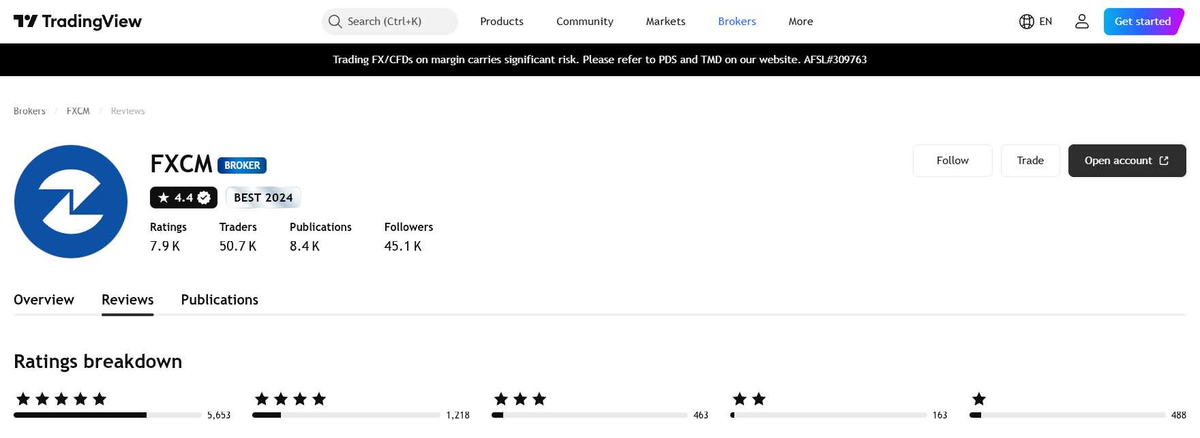Click the Open account button
The width and height of the screenshot is (1200, 438).
click(x=1127, y=161)
